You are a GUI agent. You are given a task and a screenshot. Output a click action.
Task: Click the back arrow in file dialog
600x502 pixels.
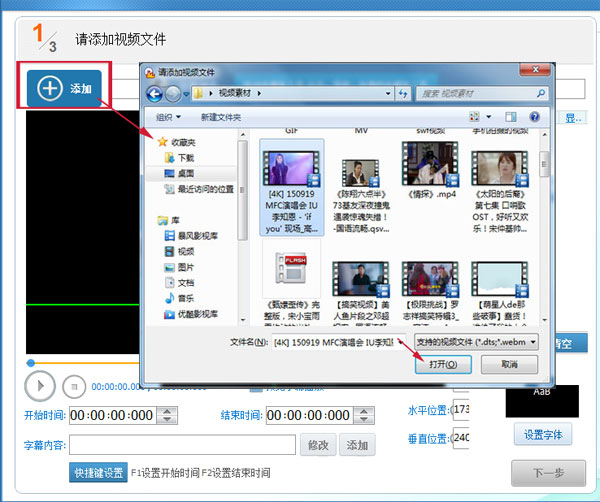click(155, 95)
